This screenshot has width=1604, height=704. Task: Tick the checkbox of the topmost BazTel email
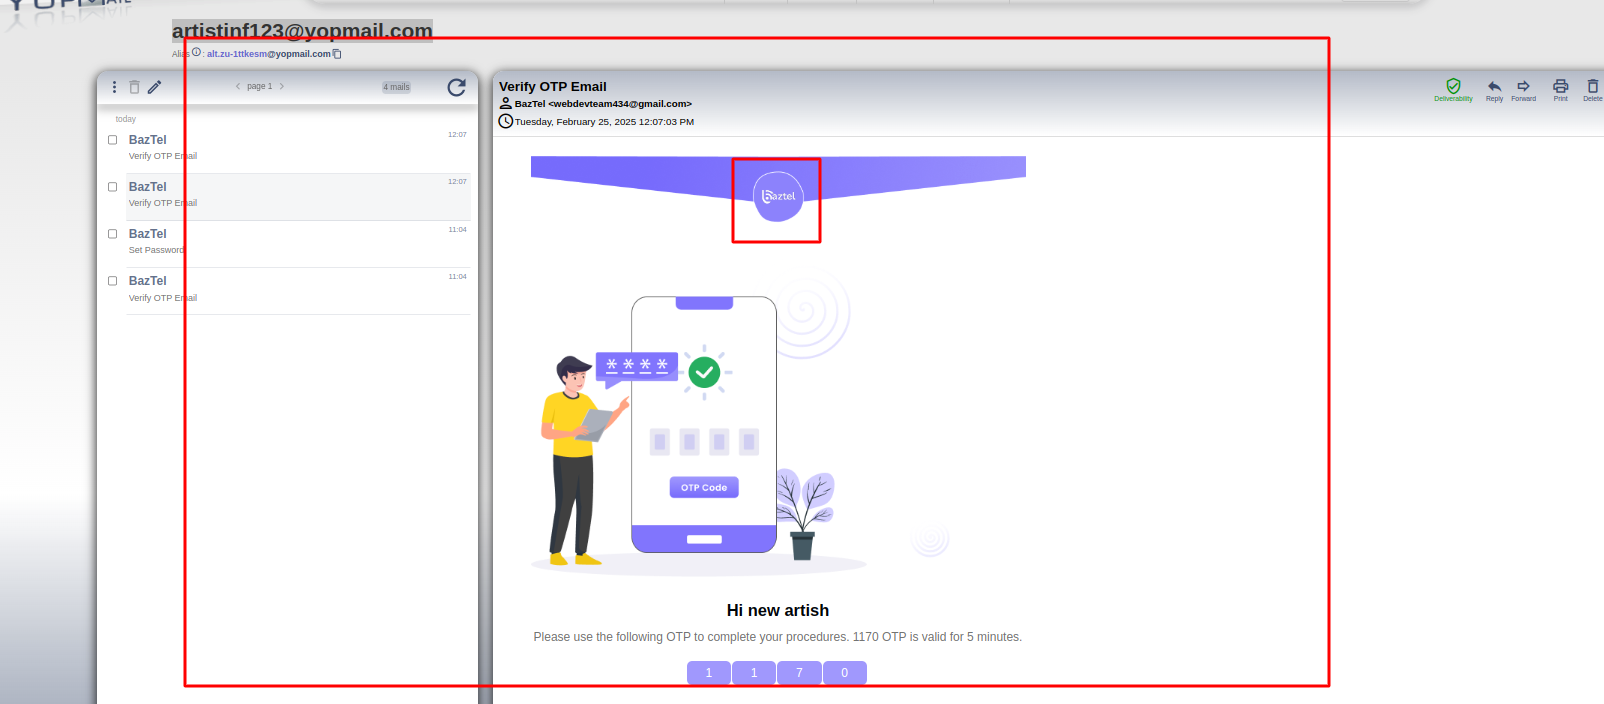[x=113, y=140]
